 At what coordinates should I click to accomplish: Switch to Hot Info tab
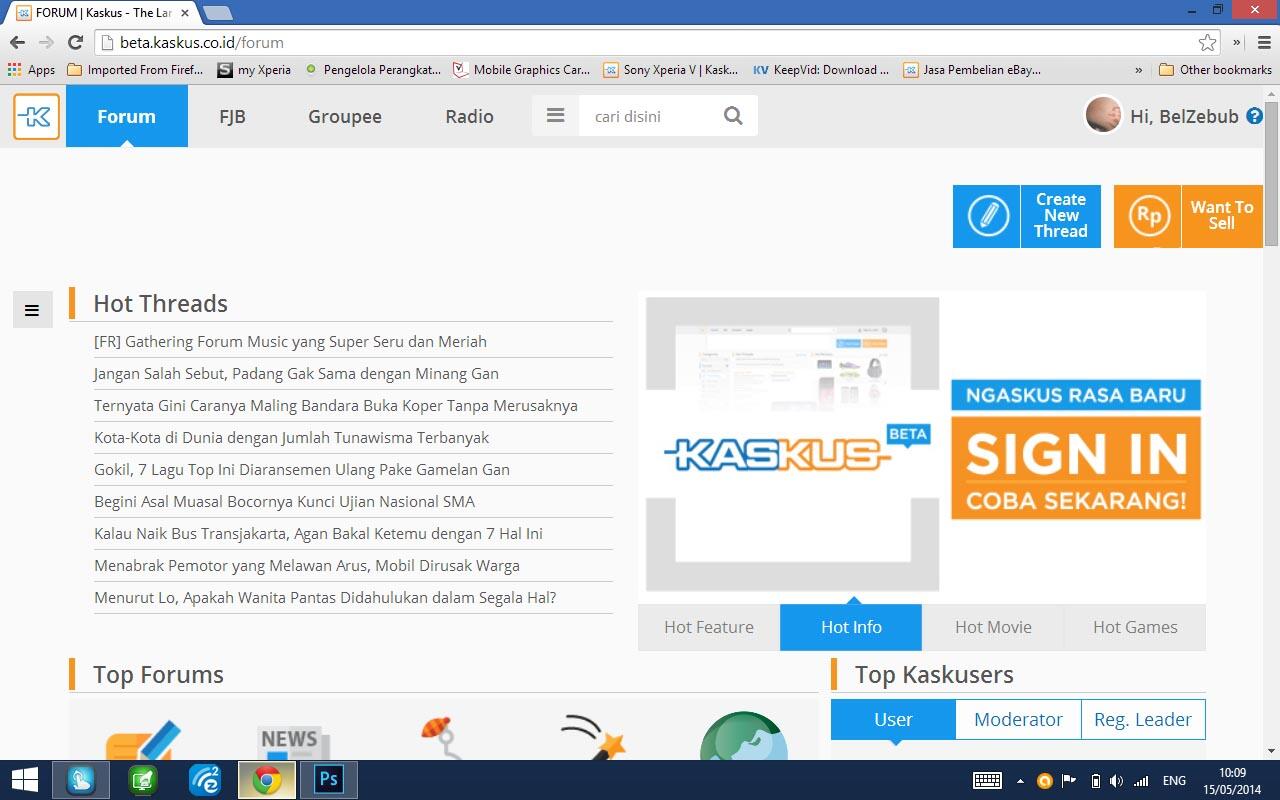point(851,627)
